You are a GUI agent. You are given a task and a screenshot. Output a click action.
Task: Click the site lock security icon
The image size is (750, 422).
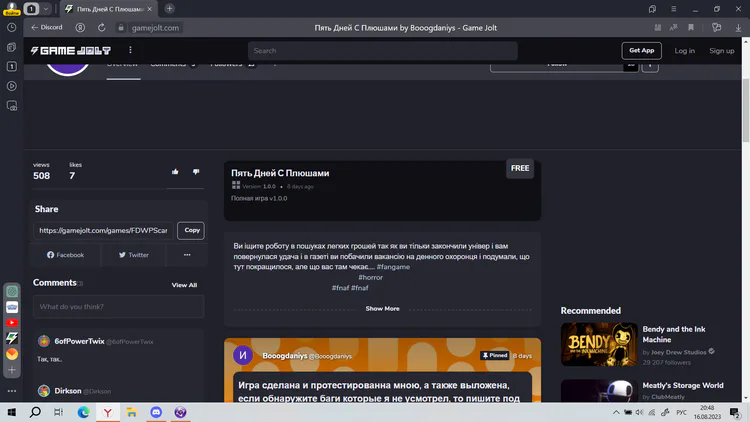(x=121, y=28)
